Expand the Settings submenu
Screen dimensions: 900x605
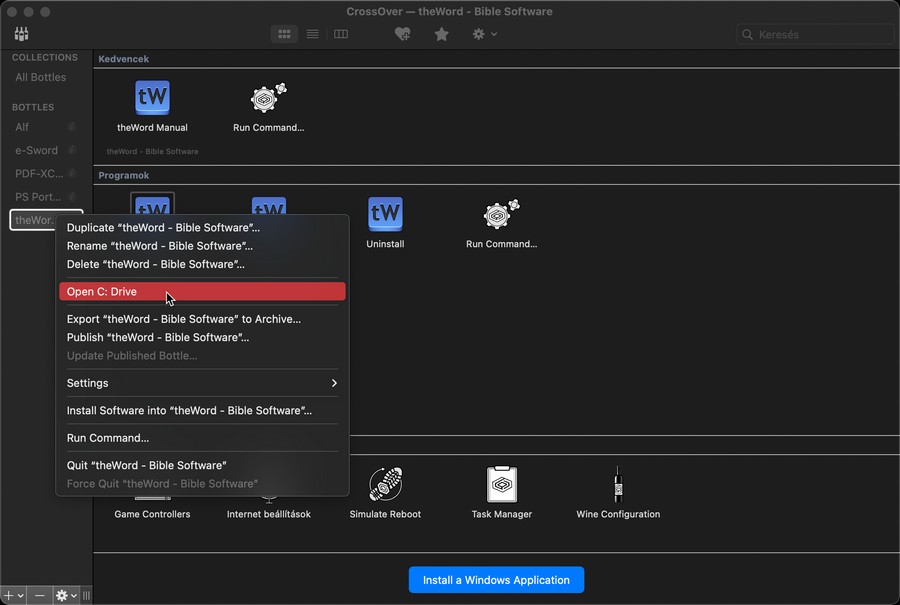[202, 383]
